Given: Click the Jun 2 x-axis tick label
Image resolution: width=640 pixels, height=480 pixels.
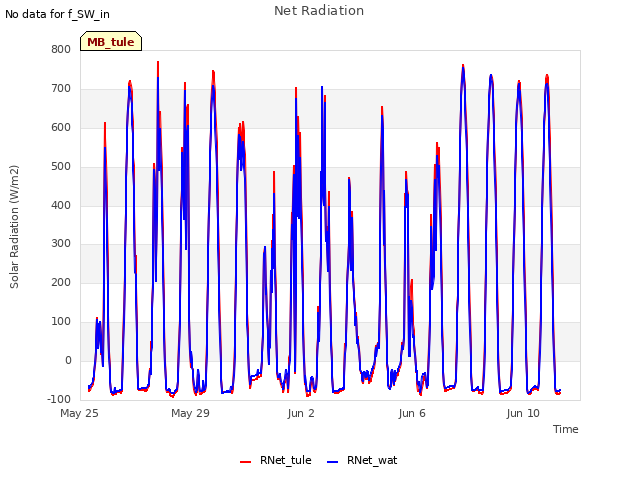Looking at the screenshot, I should coord(301,413).
